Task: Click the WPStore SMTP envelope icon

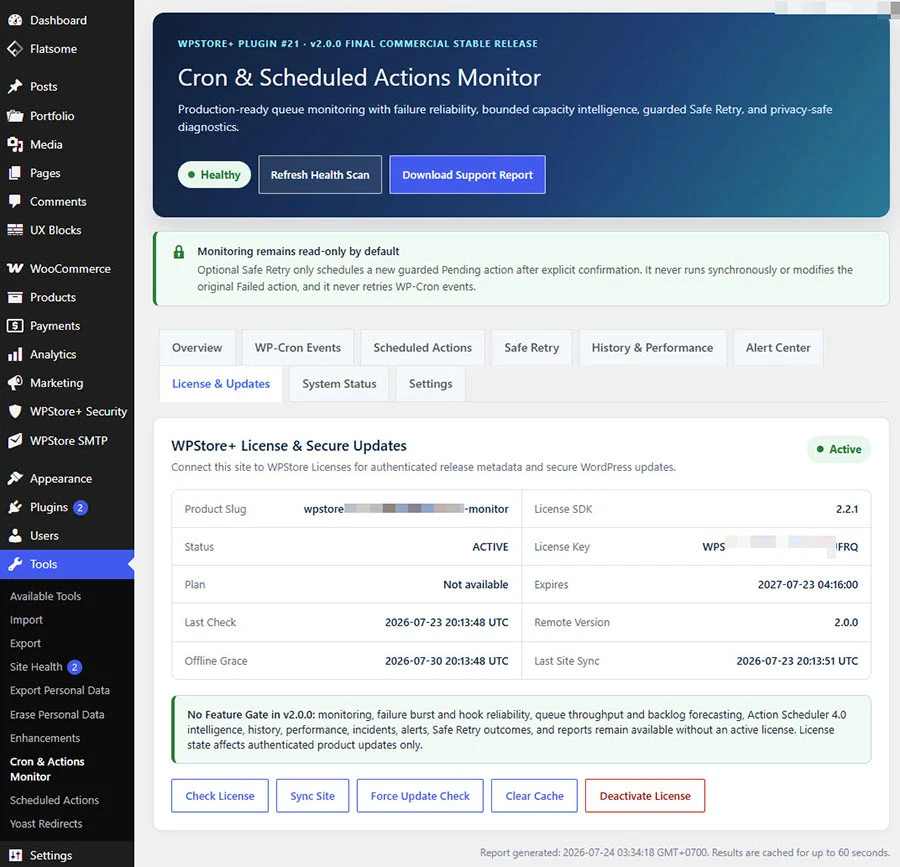Action: pyautogui.click(x=15, y=441)
